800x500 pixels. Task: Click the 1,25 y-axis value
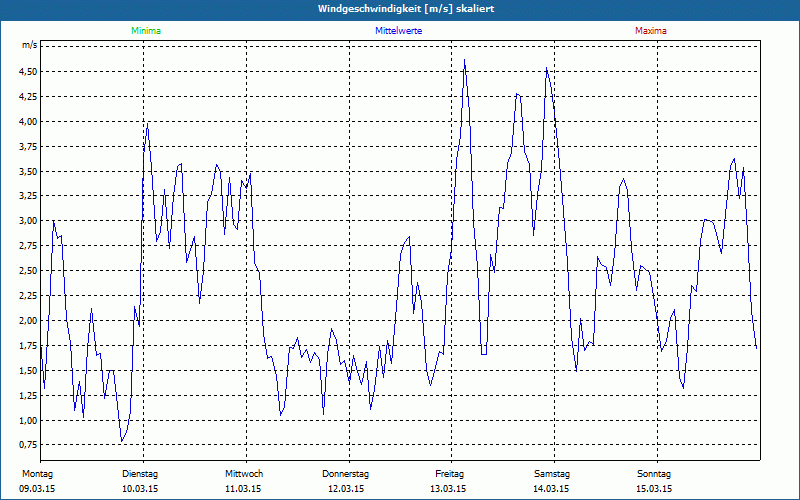tap(29, 395)
